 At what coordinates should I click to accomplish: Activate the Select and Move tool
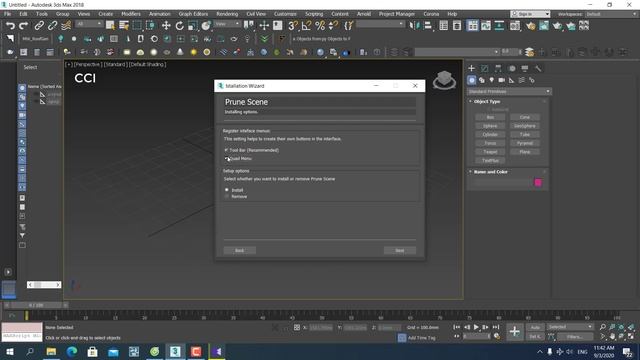166,26
